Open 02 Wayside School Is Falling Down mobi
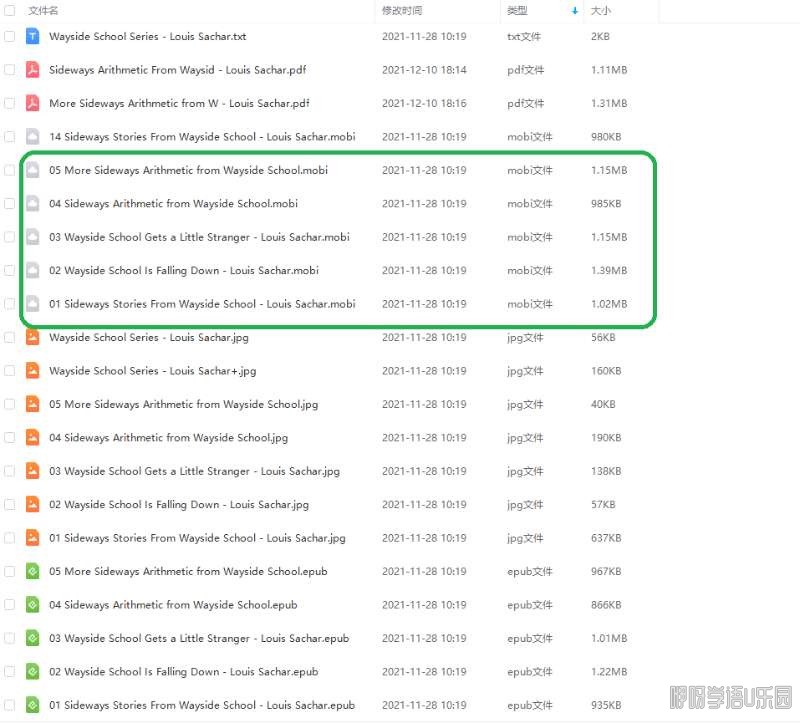 click(x=184, y=270)
